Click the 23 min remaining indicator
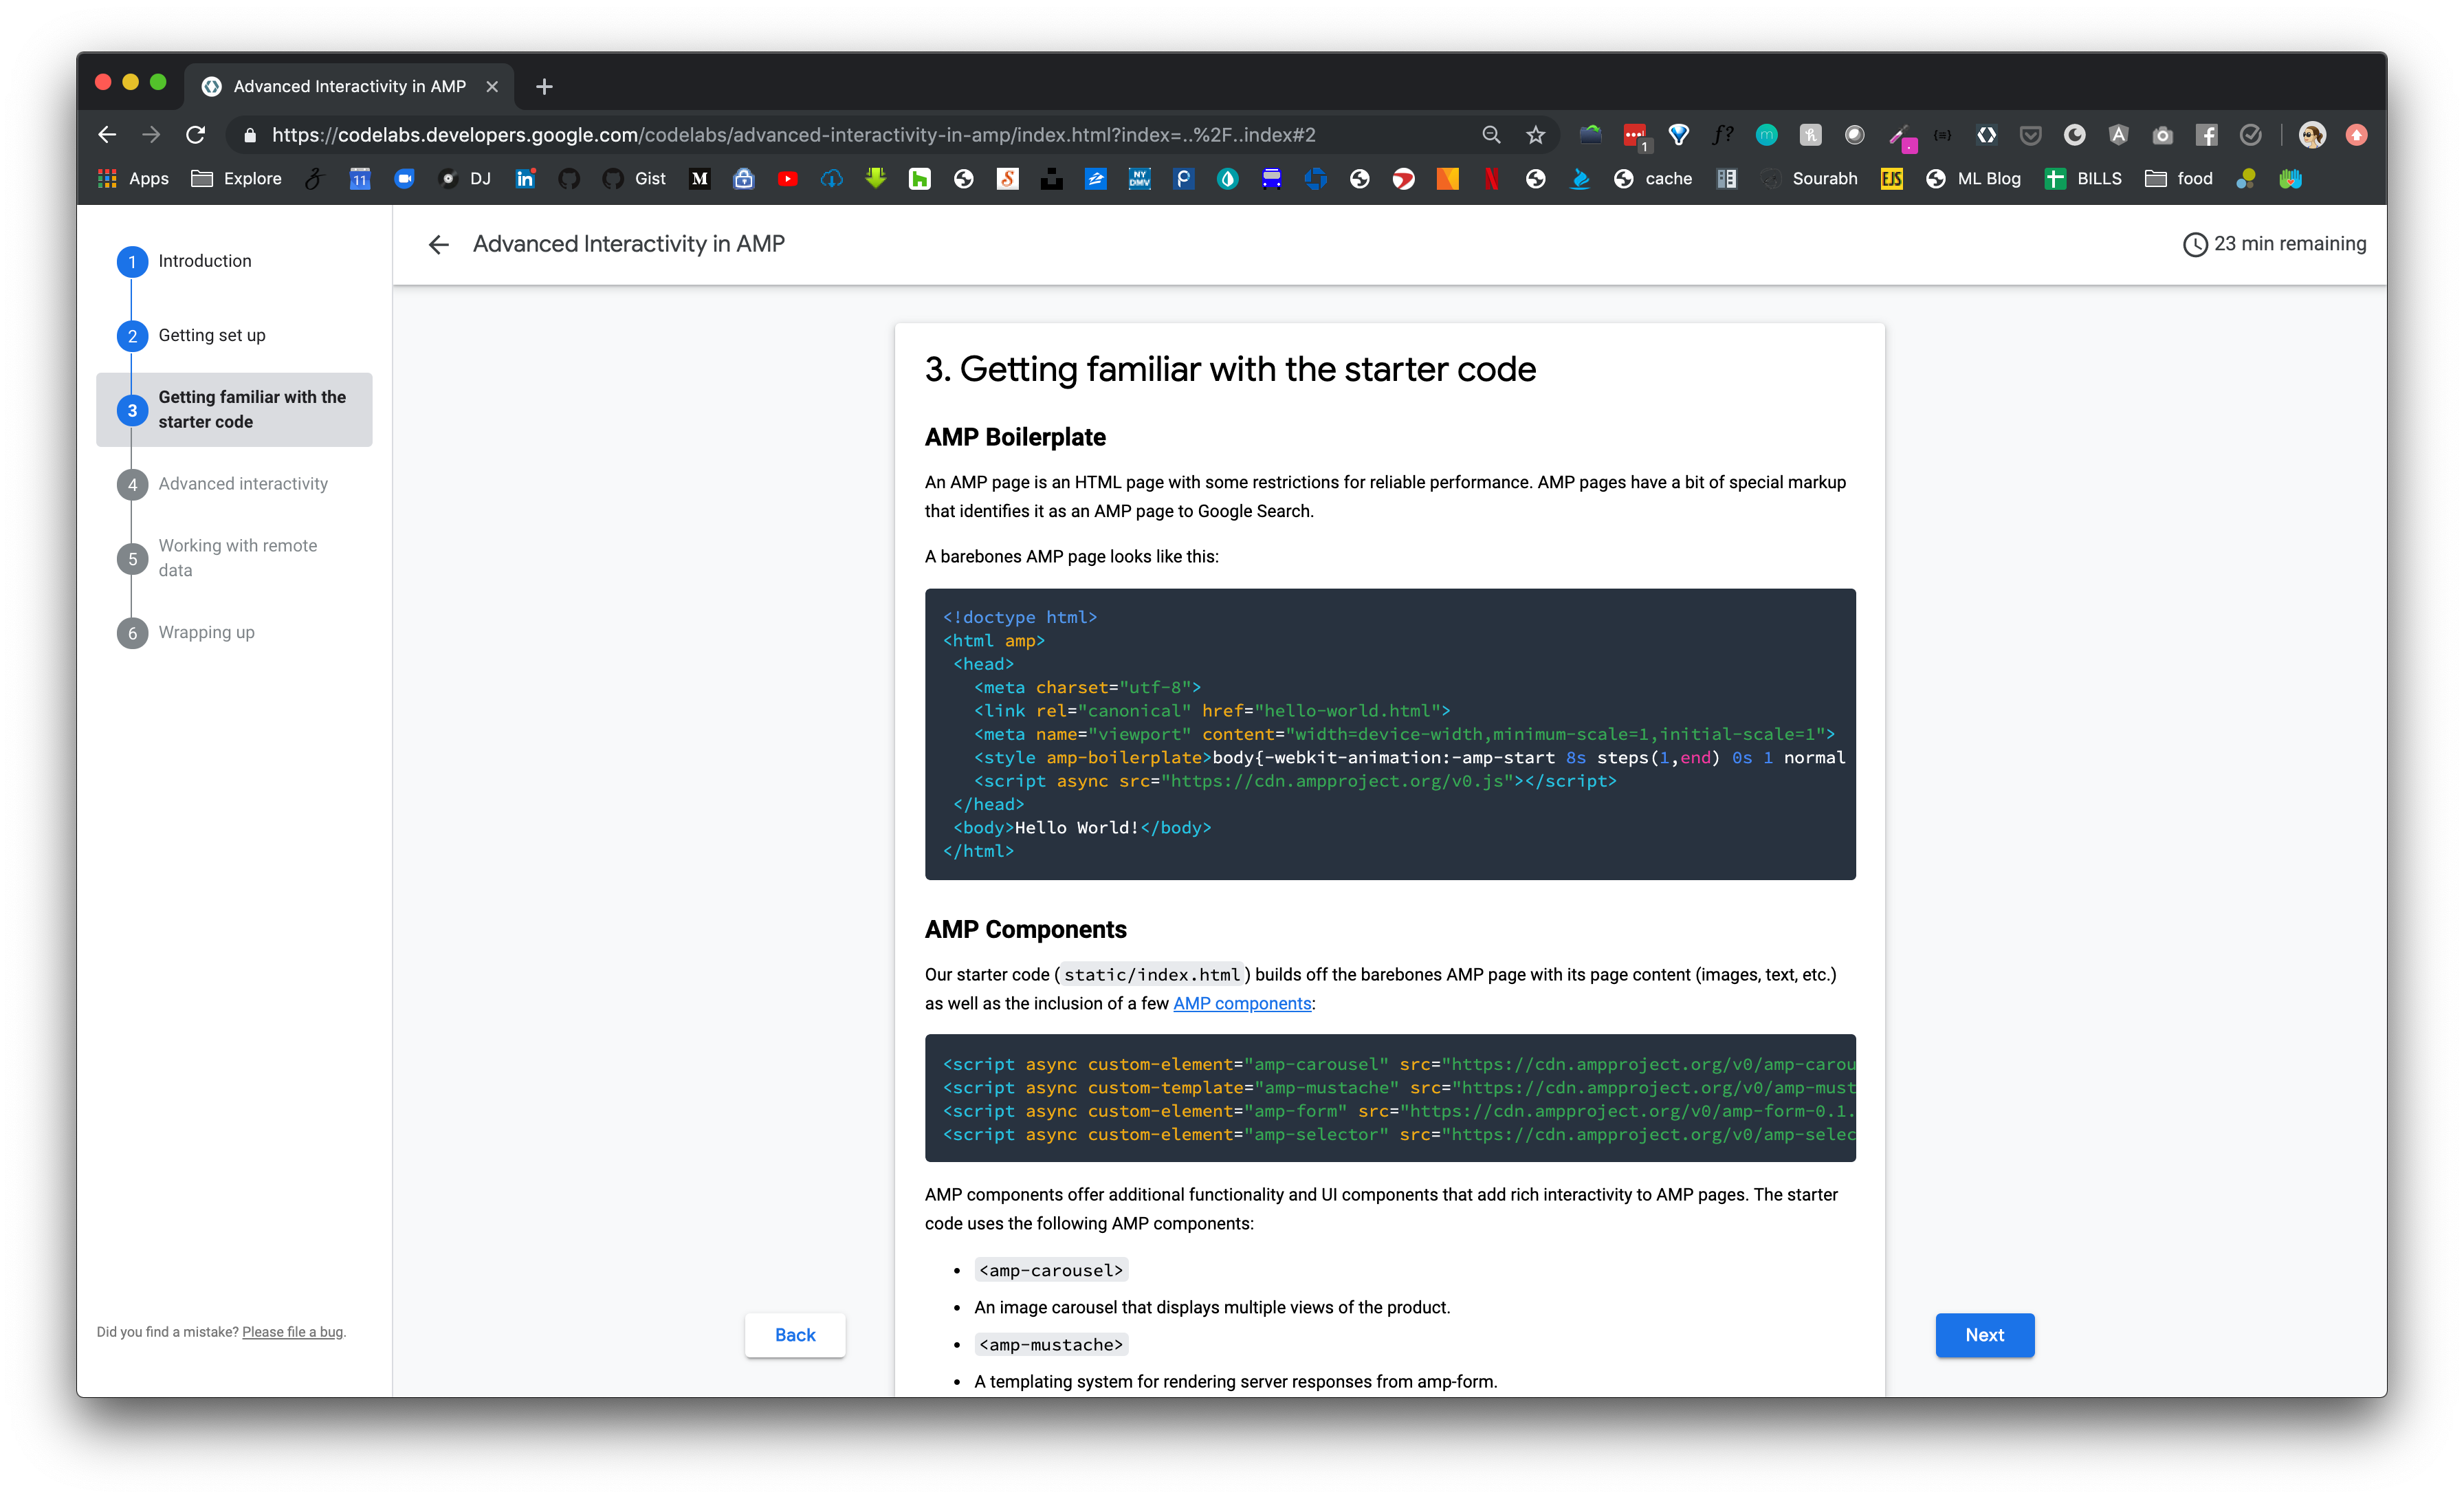Image resolution: width=2464 pixels, height=1499 pixels. tap(2274, 244)
